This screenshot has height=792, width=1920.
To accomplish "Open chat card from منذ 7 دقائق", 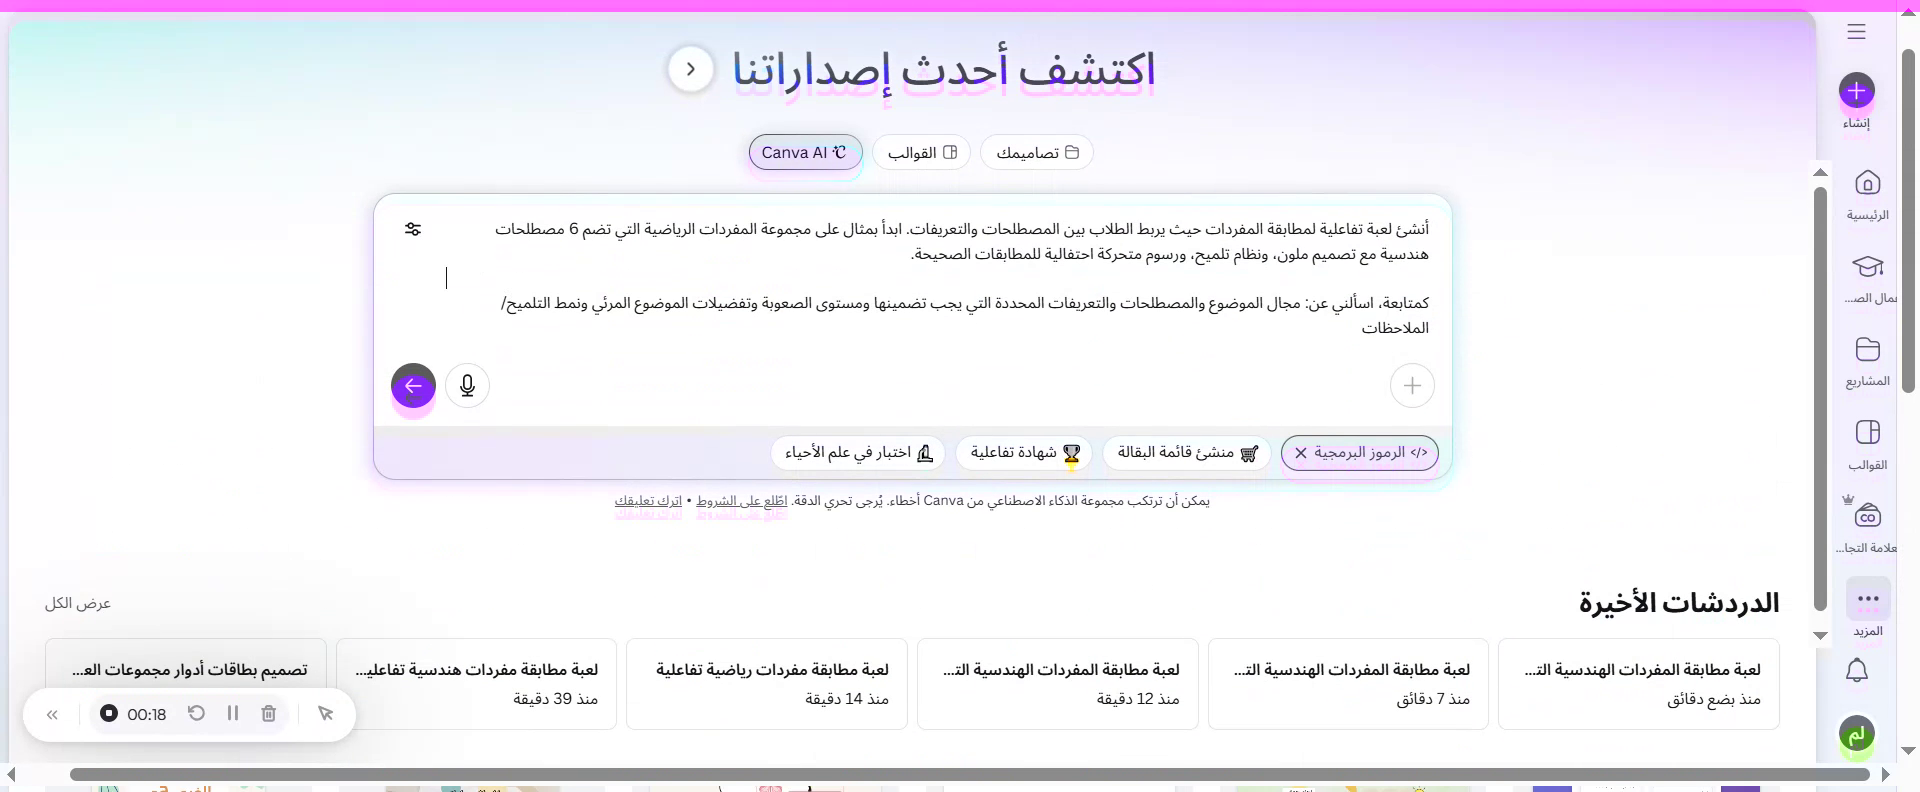I will (x=1348, y=684).
